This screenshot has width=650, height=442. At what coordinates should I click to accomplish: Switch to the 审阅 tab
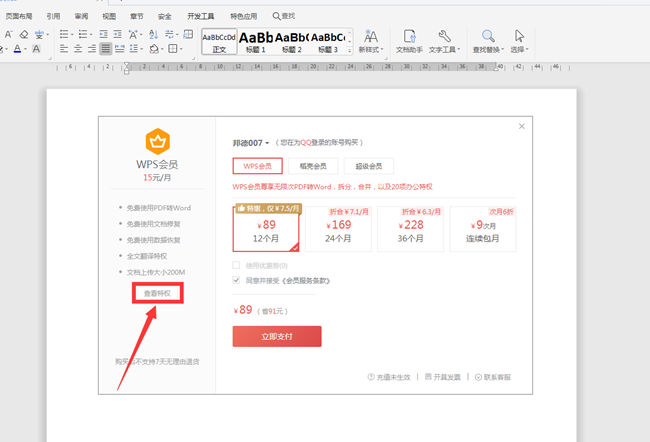(81, 16)
